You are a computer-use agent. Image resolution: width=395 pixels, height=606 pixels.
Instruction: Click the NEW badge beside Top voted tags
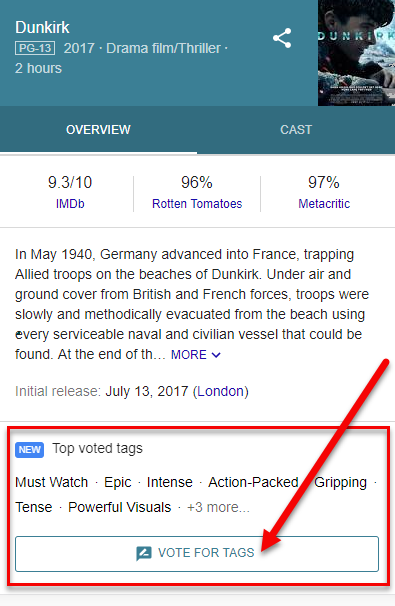(29, 449)
